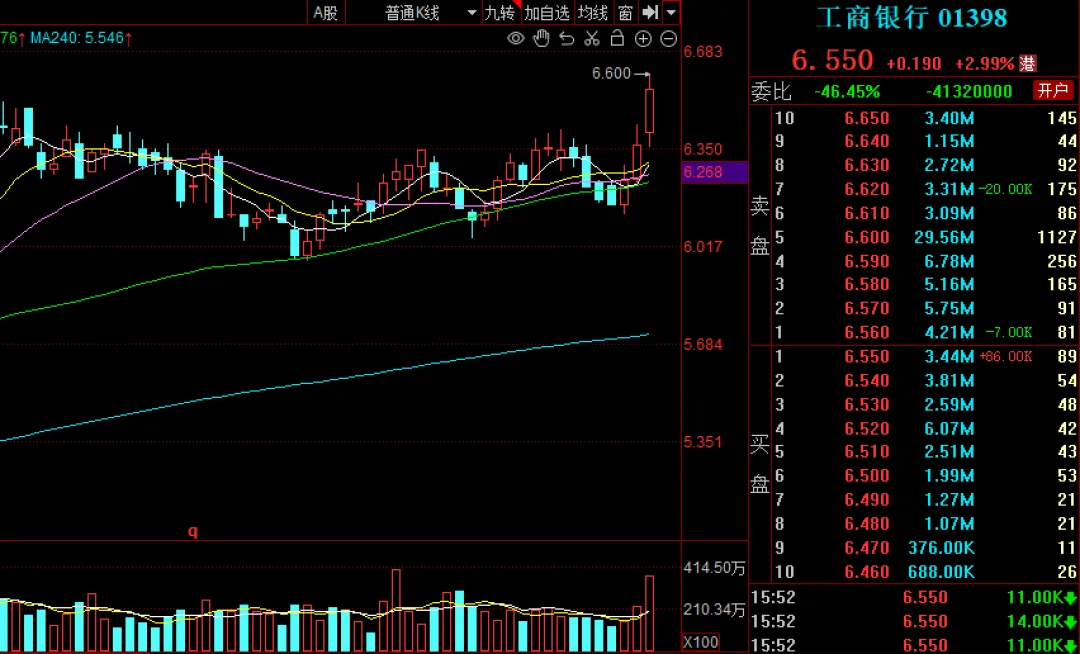Click 加自选 to add to watchlist
The height and width of the screenshot is (654, 1080).
click(547, 12)
